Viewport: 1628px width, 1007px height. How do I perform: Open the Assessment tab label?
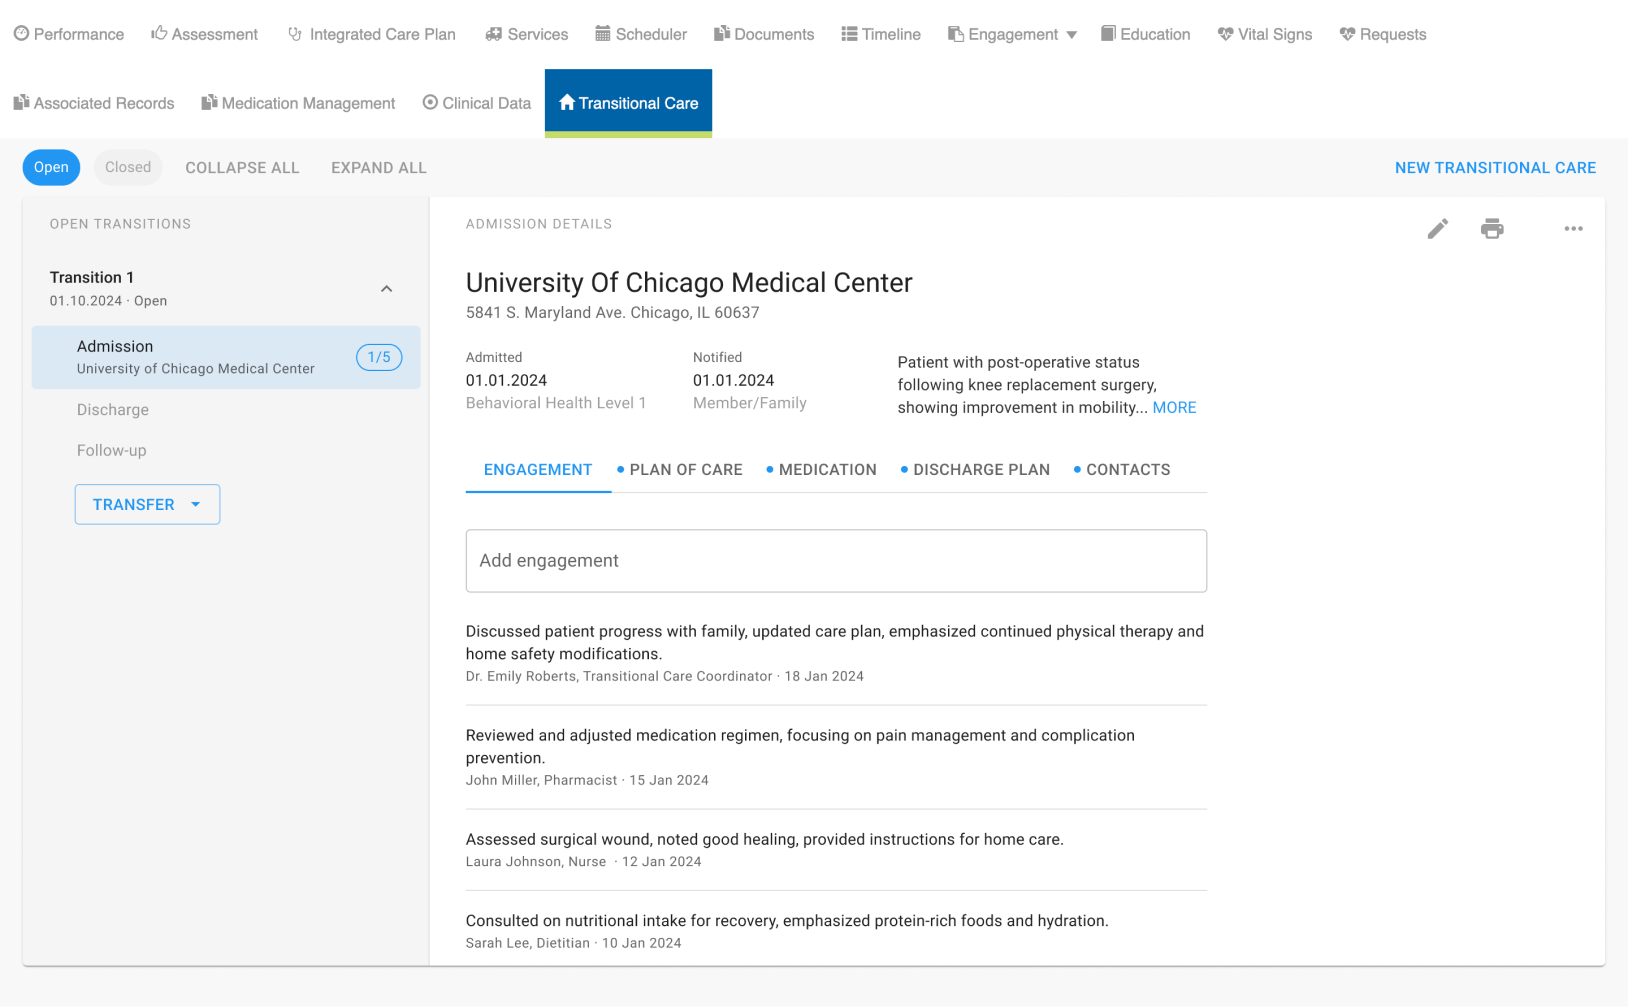click(x=215, y=34)
